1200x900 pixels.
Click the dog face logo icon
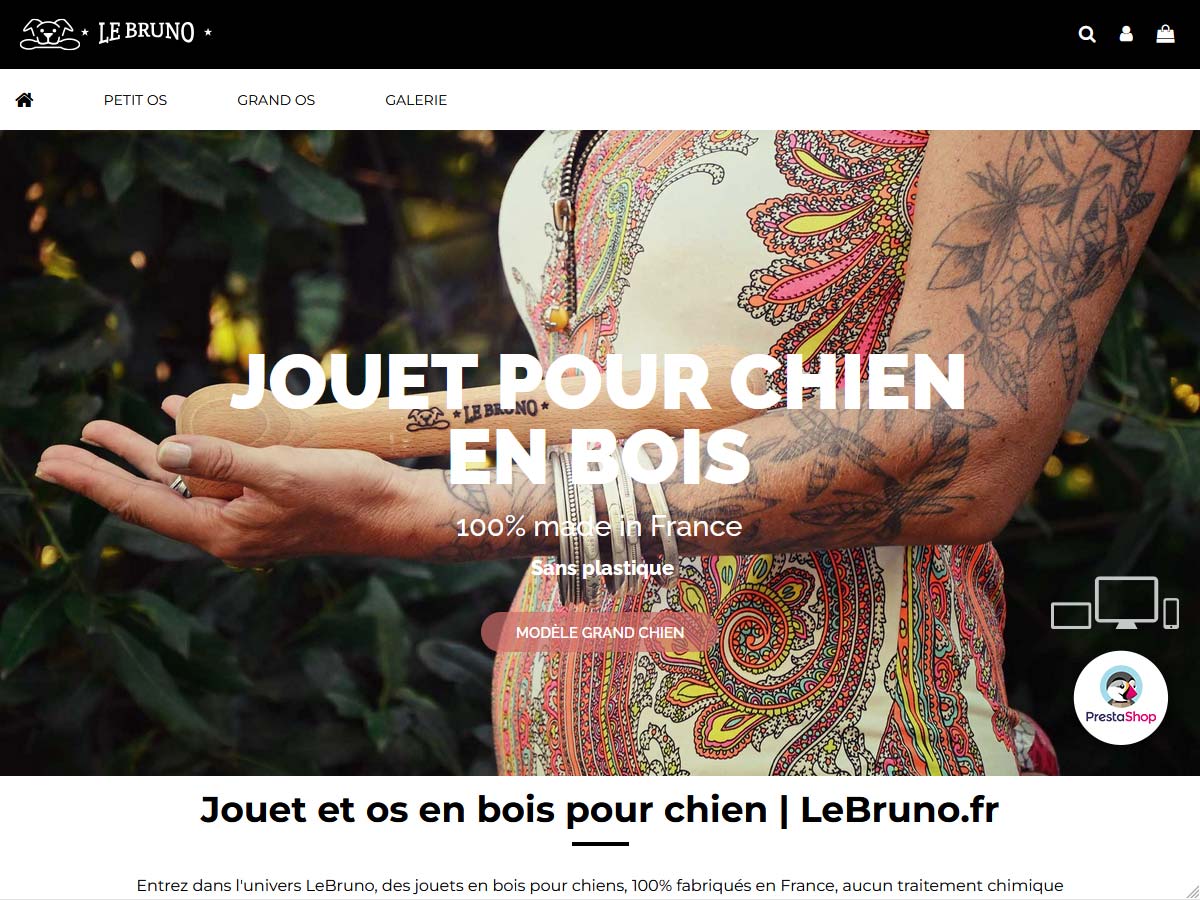[x=49, y=33]
